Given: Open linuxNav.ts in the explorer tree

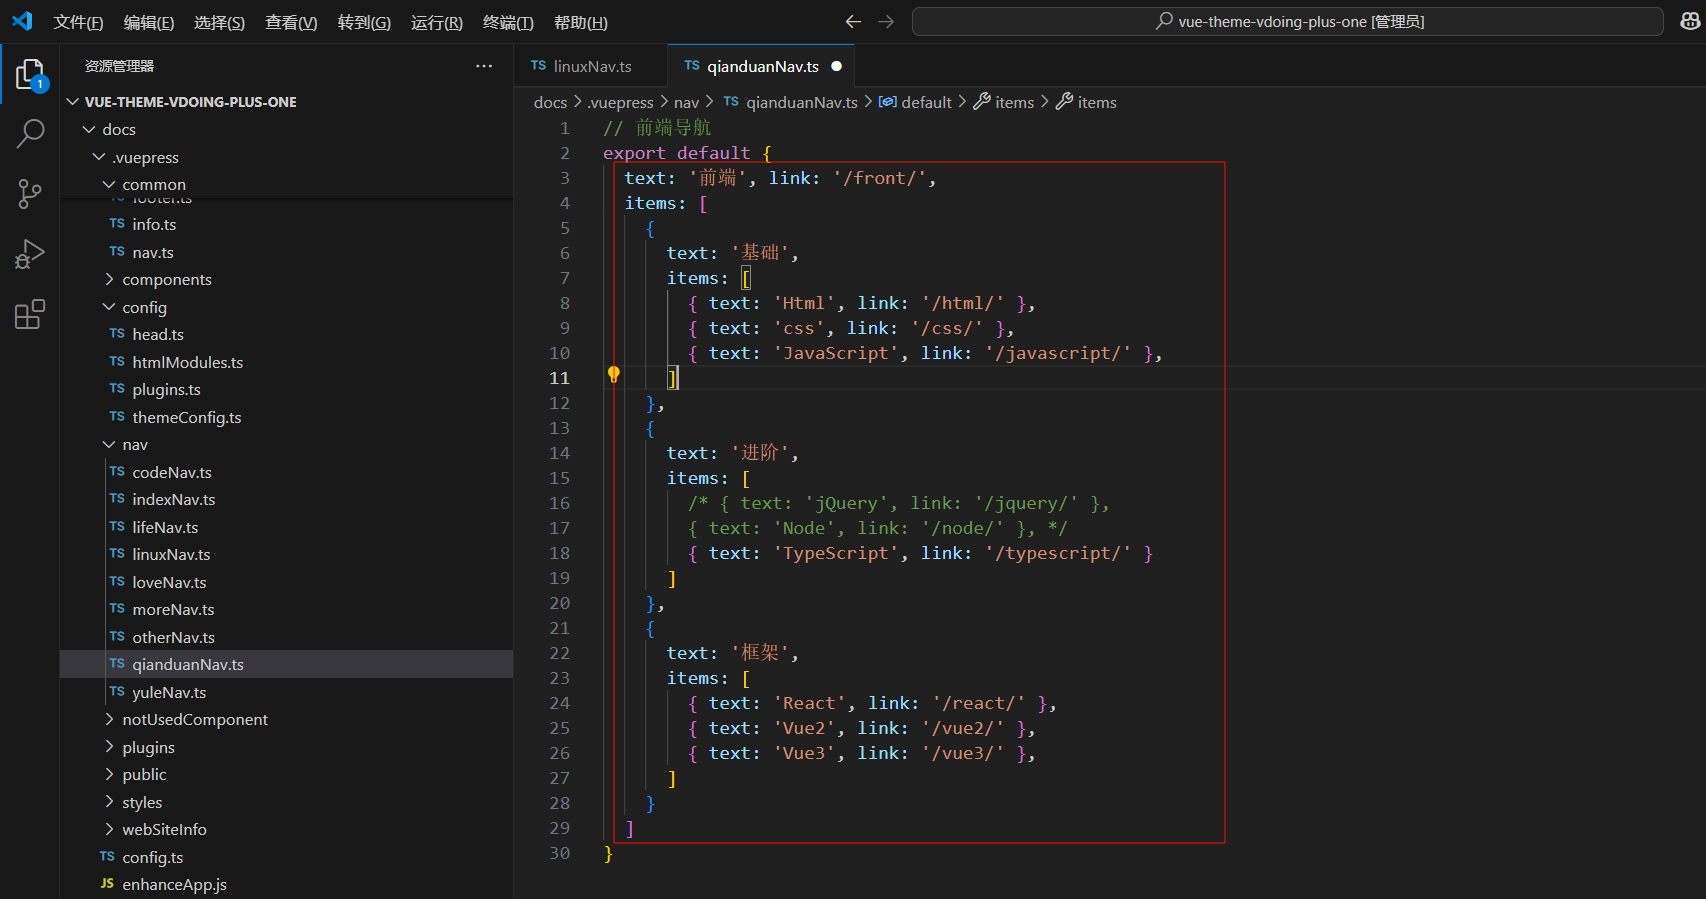Looking at the screenshot, I should (286, 554).
